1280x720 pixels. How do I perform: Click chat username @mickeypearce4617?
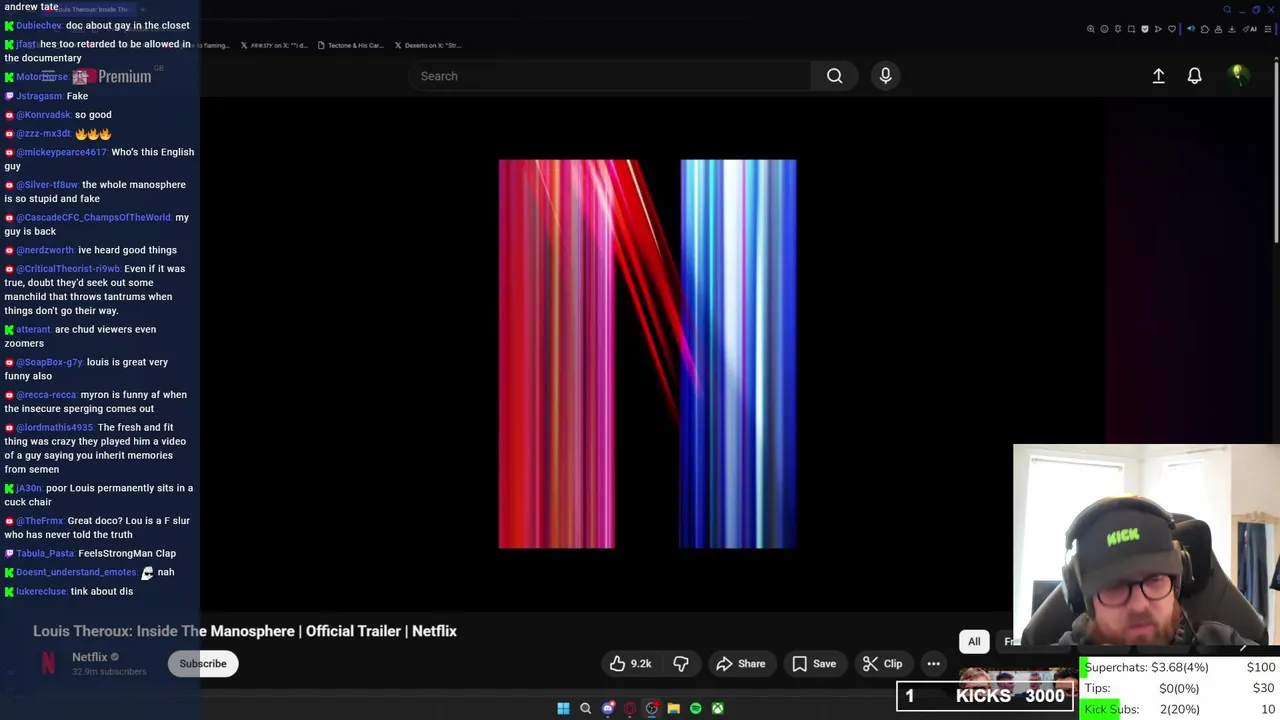[x=61, y=152]
